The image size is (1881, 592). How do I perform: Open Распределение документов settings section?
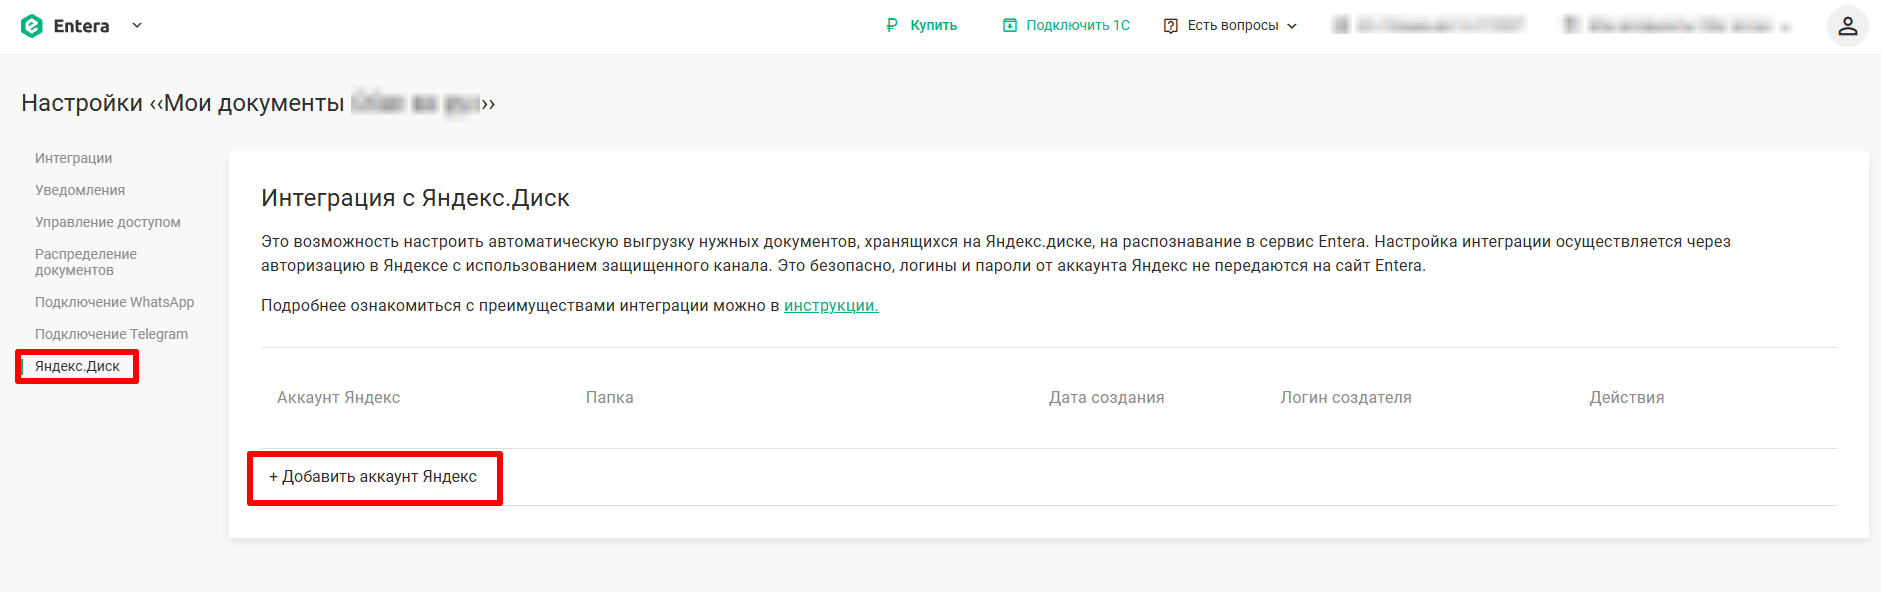pyautogui.click(x=86, y=262)
